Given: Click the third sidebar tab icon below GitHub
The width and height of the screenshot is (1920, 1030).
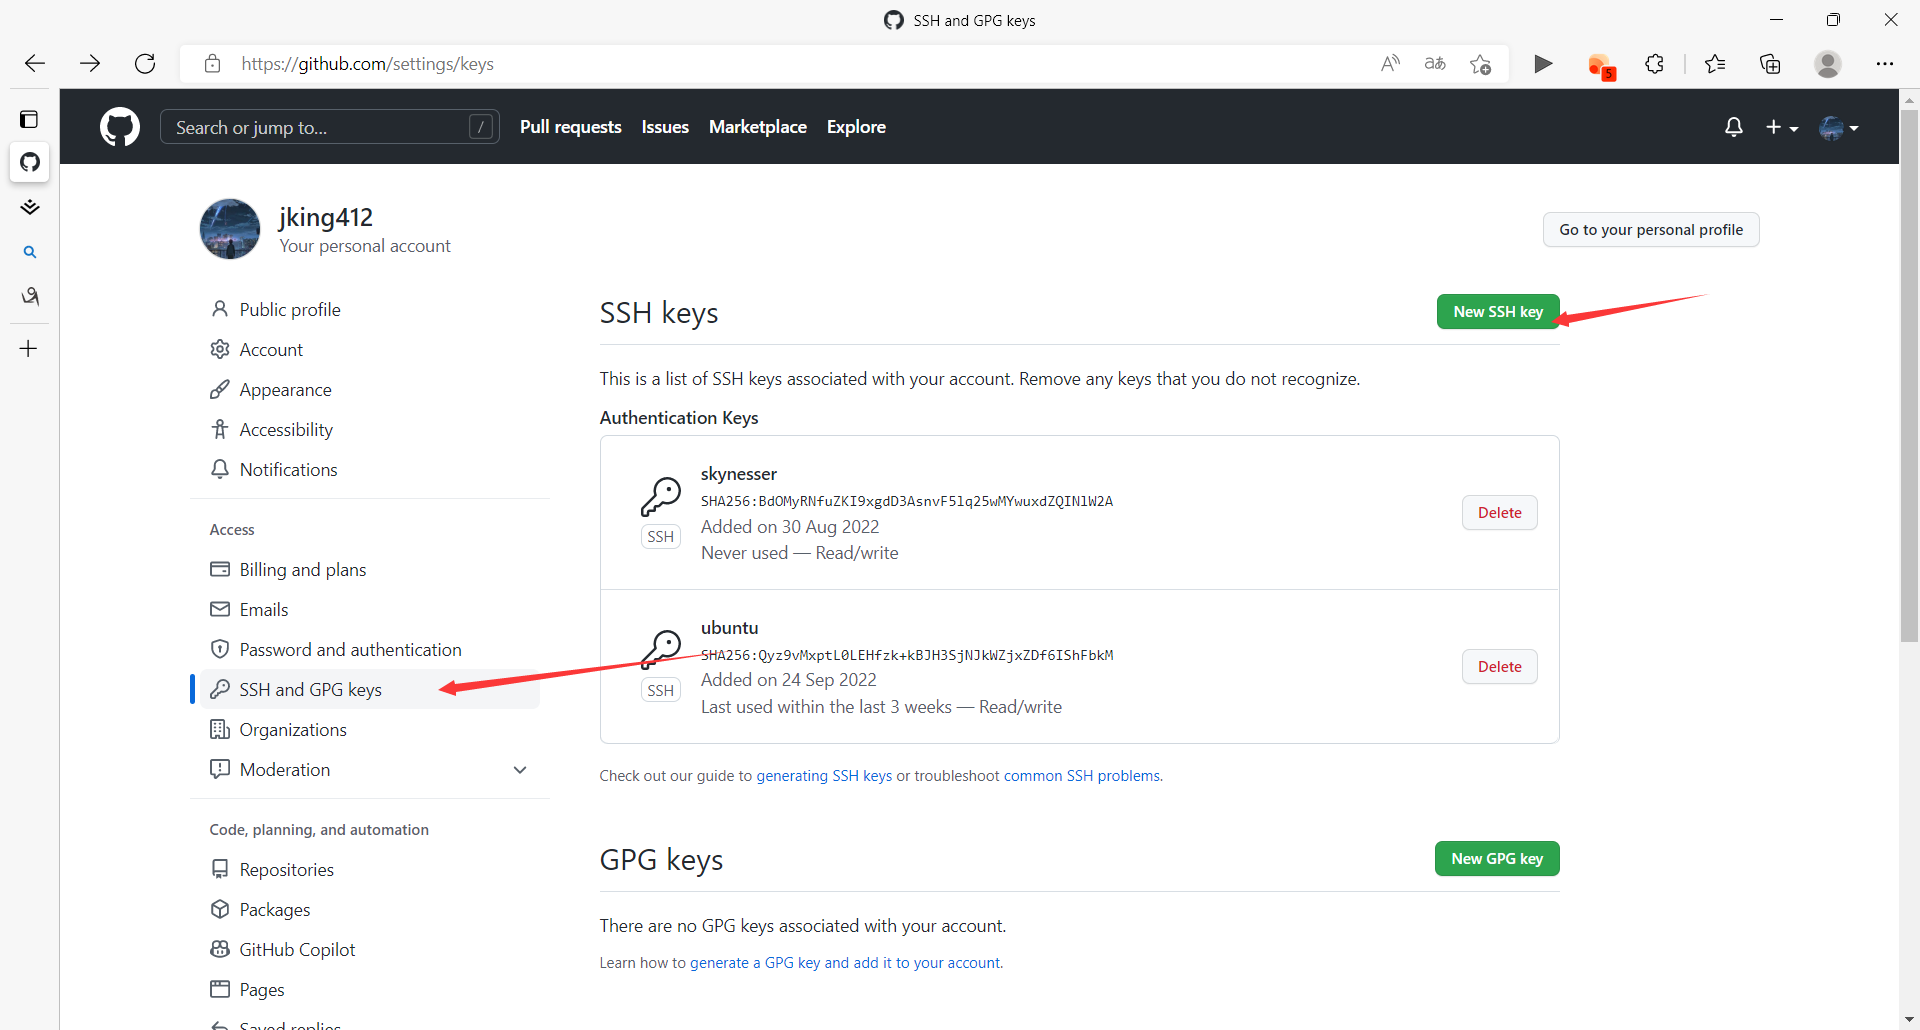Looking at the screenshot, I should click(30, 208).
